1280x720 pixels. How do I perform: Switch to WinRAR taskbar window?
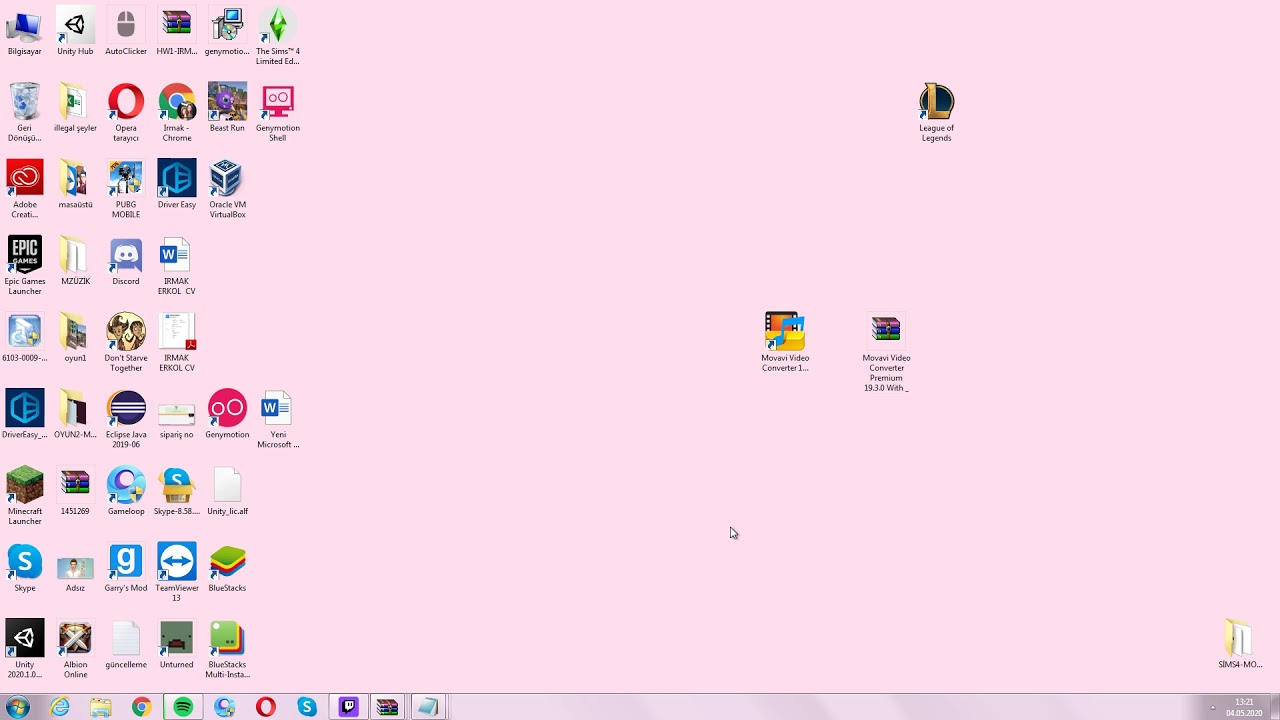point(388,707)
